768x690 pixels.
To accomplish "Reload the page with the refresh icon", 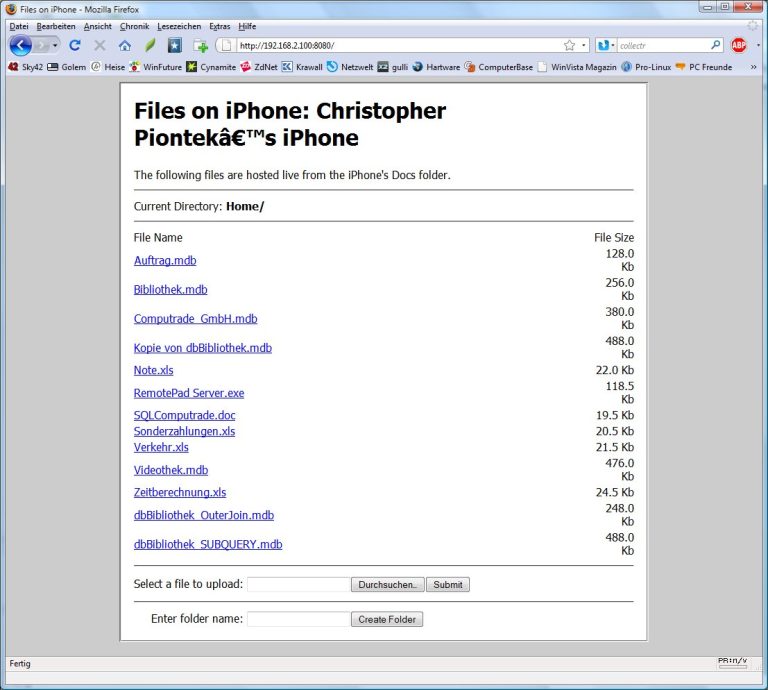I will 74,46.
